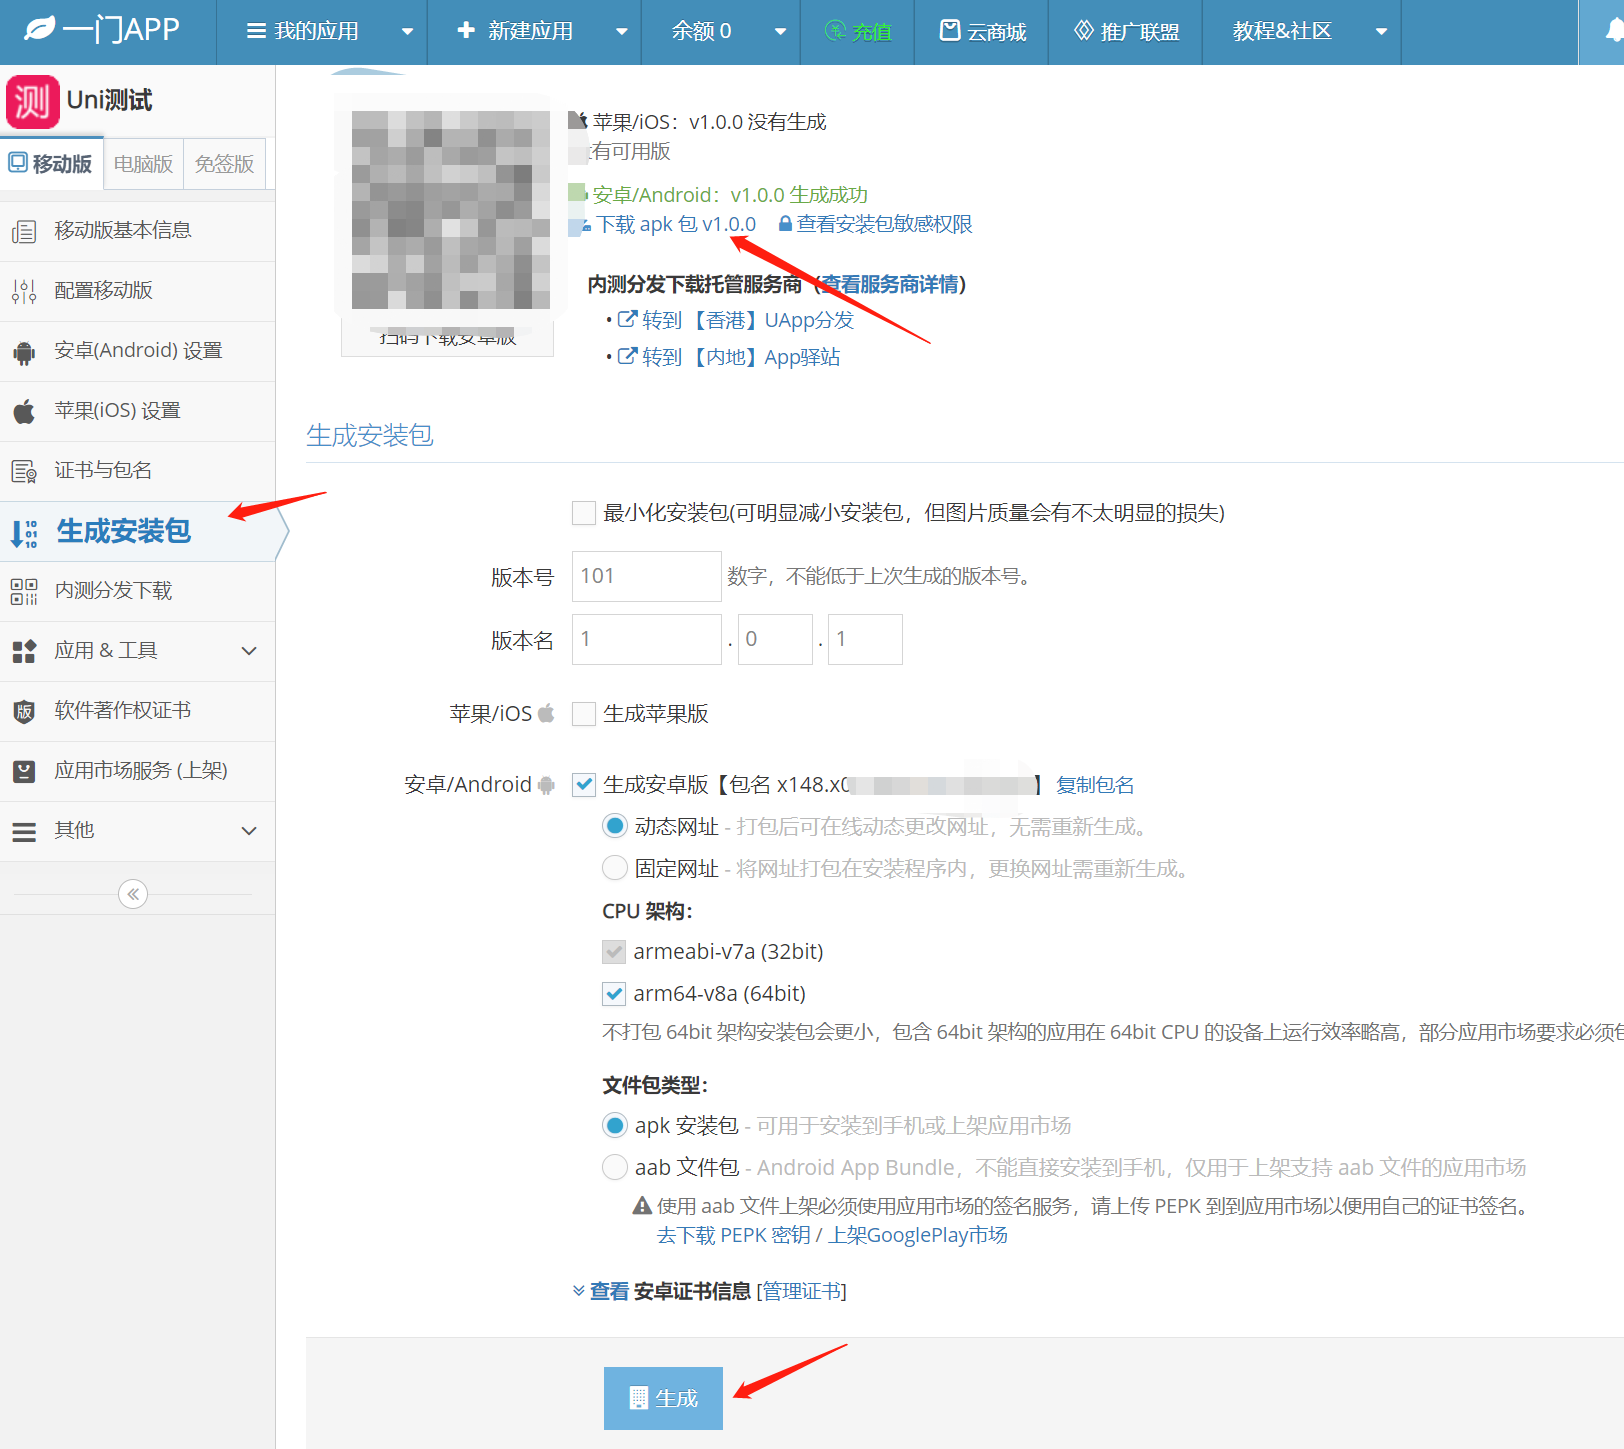Open the 教程&社区 dropdown arrow
This screenshot has width=1624, height=1449.
(x=1382, y=32)
